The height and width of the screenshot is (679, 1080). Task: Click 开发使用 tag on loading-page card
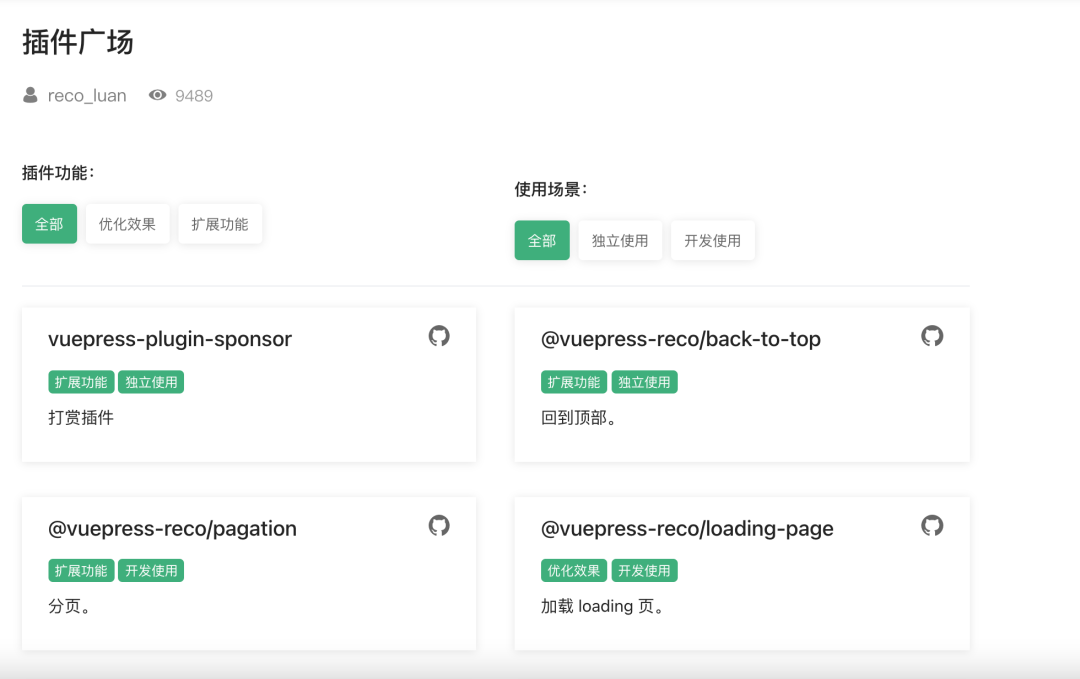click(x=644, y=571)
